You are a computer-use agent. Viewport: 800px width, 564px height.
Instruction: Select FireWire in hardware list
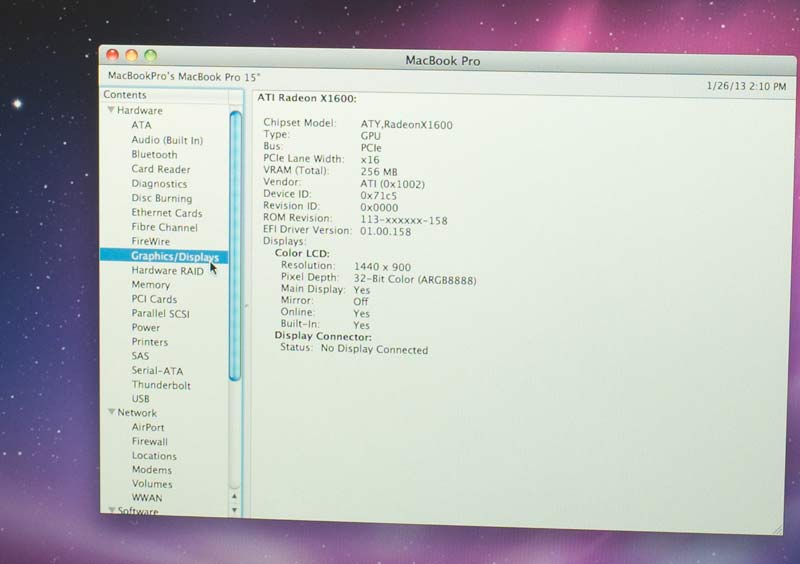(151, 241)
